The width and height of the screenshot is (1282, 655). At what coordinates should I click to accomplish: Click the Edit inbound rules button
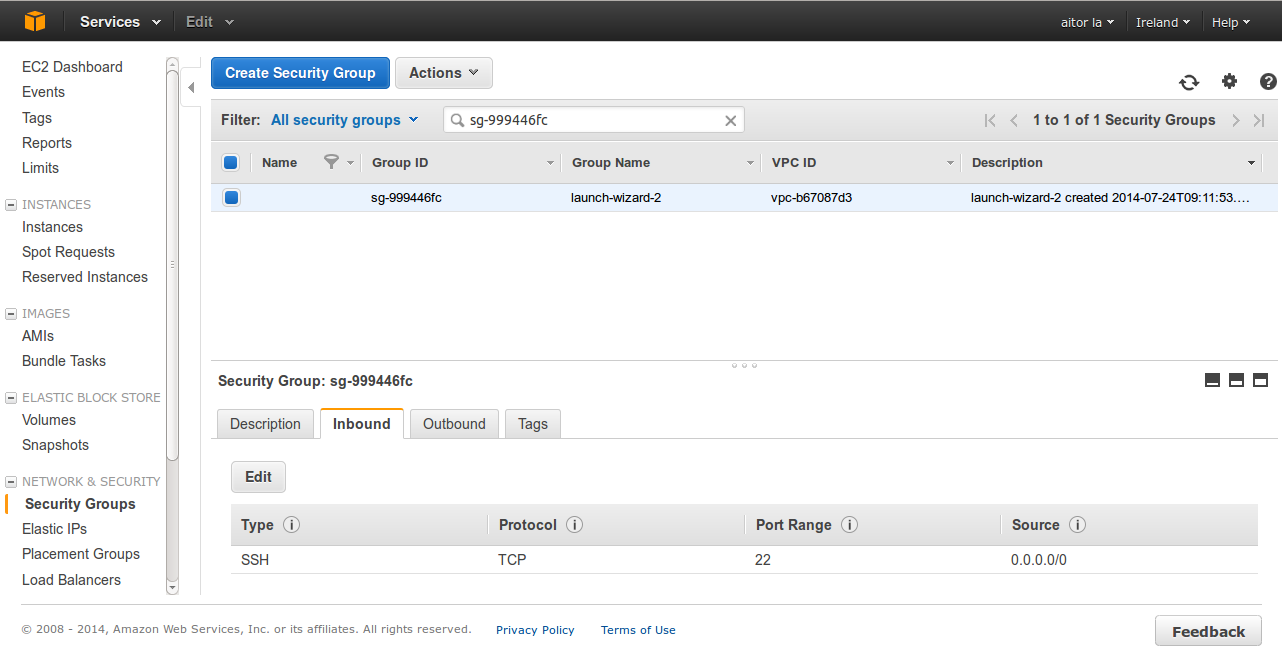[x=258, y=477]
